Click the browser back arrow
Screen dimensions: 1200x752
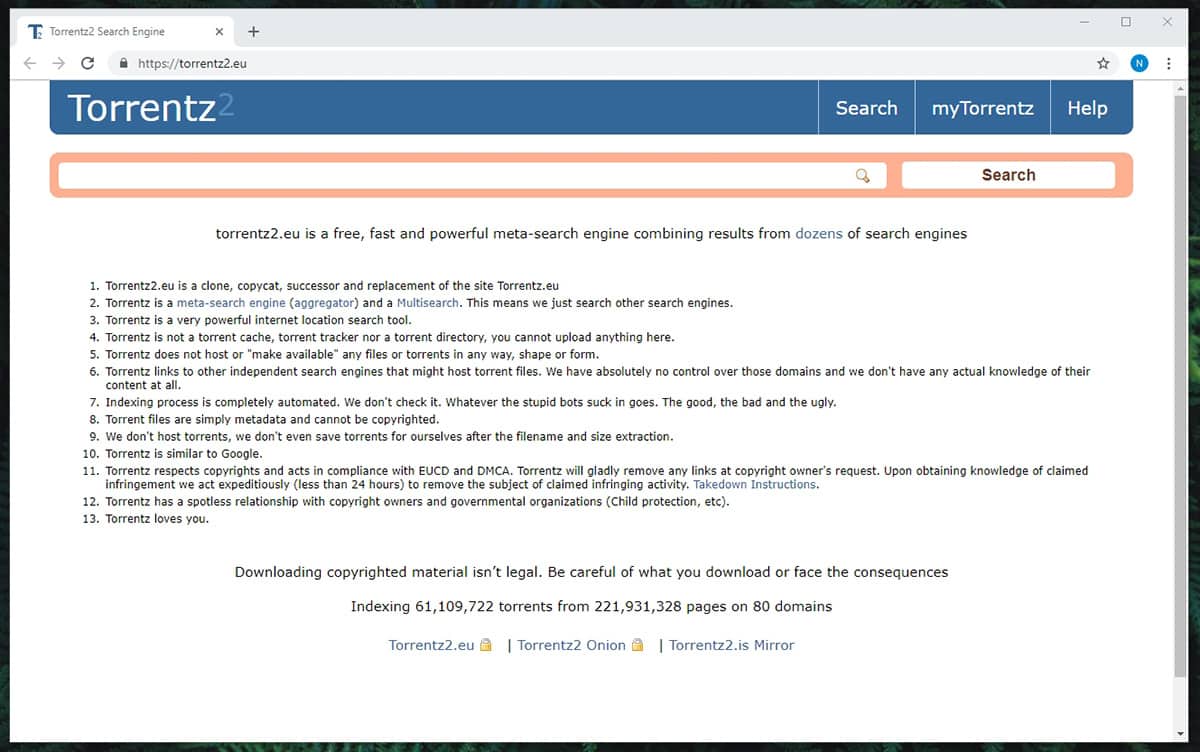30,63
